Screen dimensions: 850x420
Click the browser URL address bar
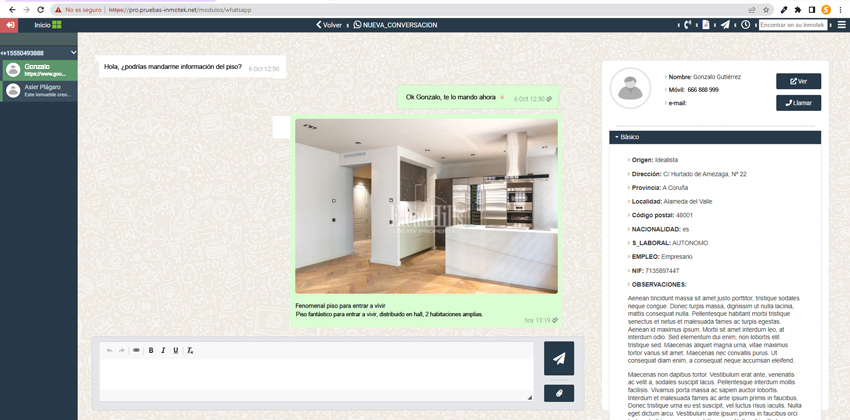click(x=412, y=10)
